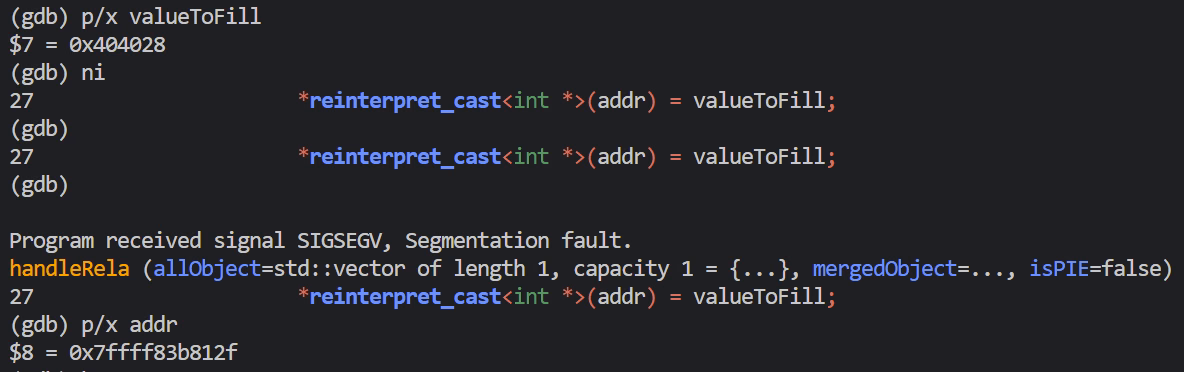Click the $8 = 0x7ffff83b812f output
1184x372 pixels.
pos(125,355)
